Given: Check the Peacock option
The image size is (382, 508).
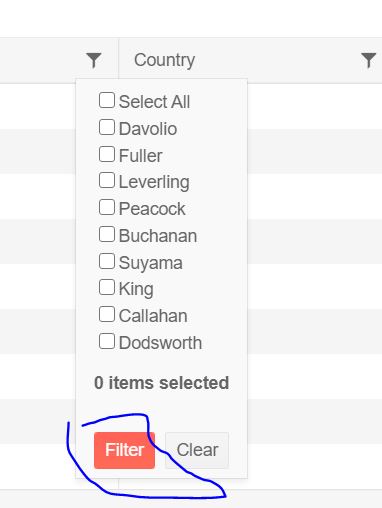Looking at the screenshot, I should click(107, 207).
